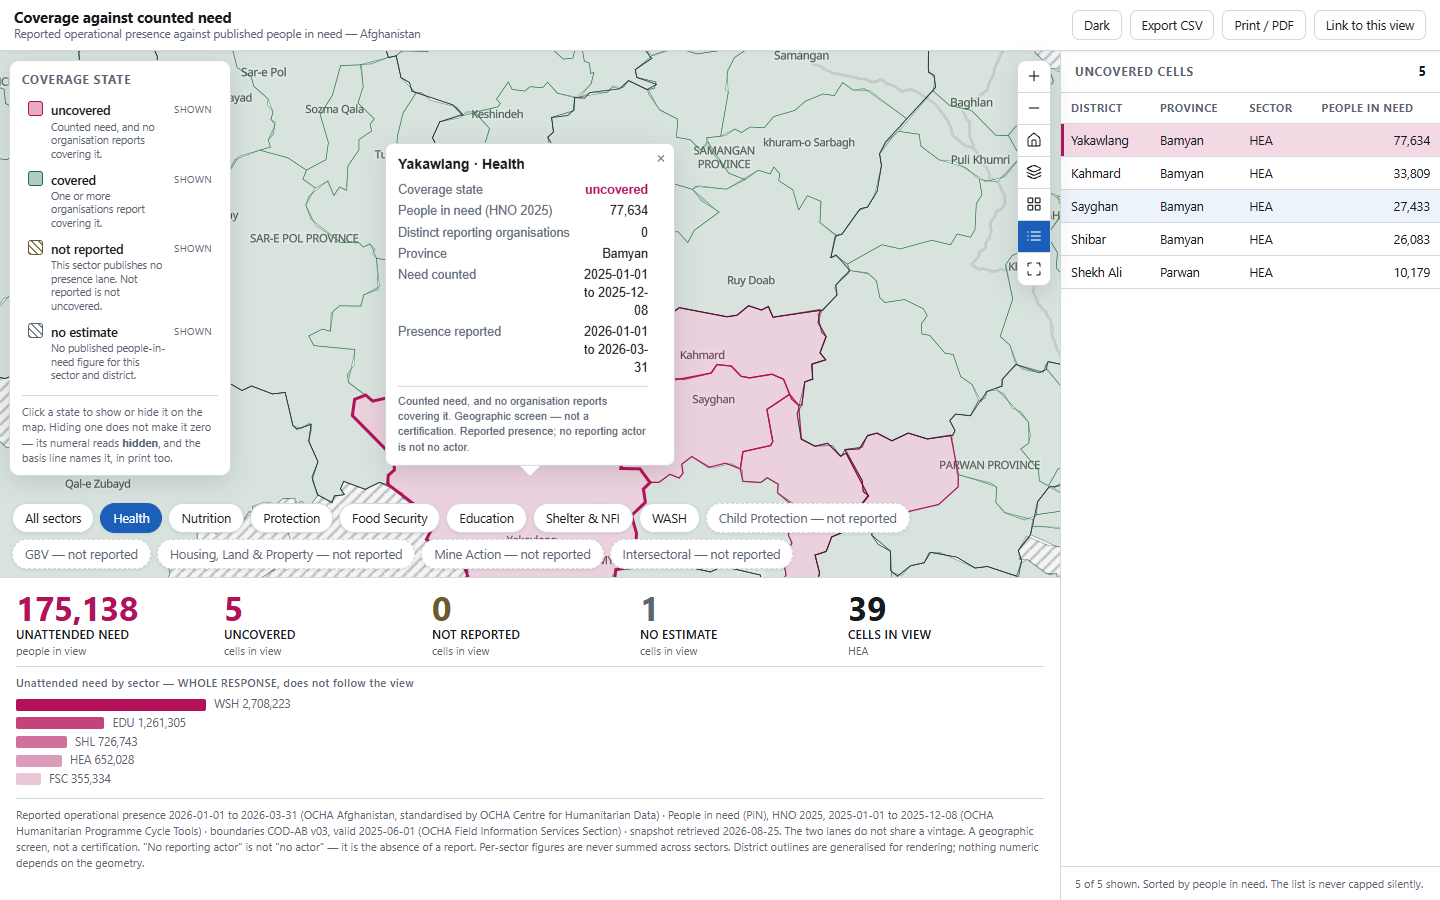Switch to Dark theme
1440x900 pixels.
coord(1096,25)
